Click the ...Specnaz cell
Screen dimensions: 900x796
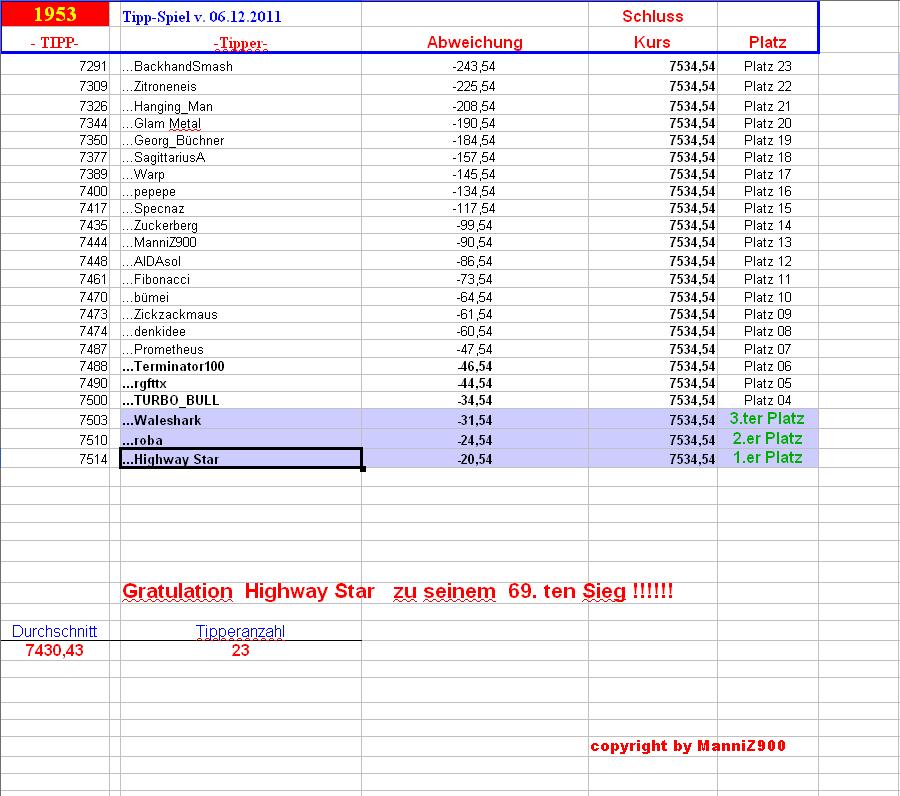(x=240, y=208)
